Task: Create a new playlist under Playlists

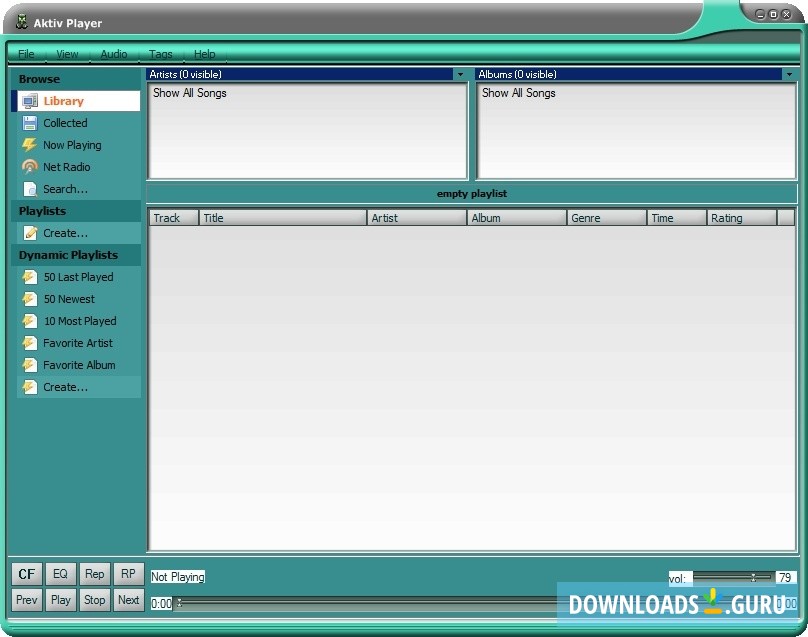Action: [62, 232]
